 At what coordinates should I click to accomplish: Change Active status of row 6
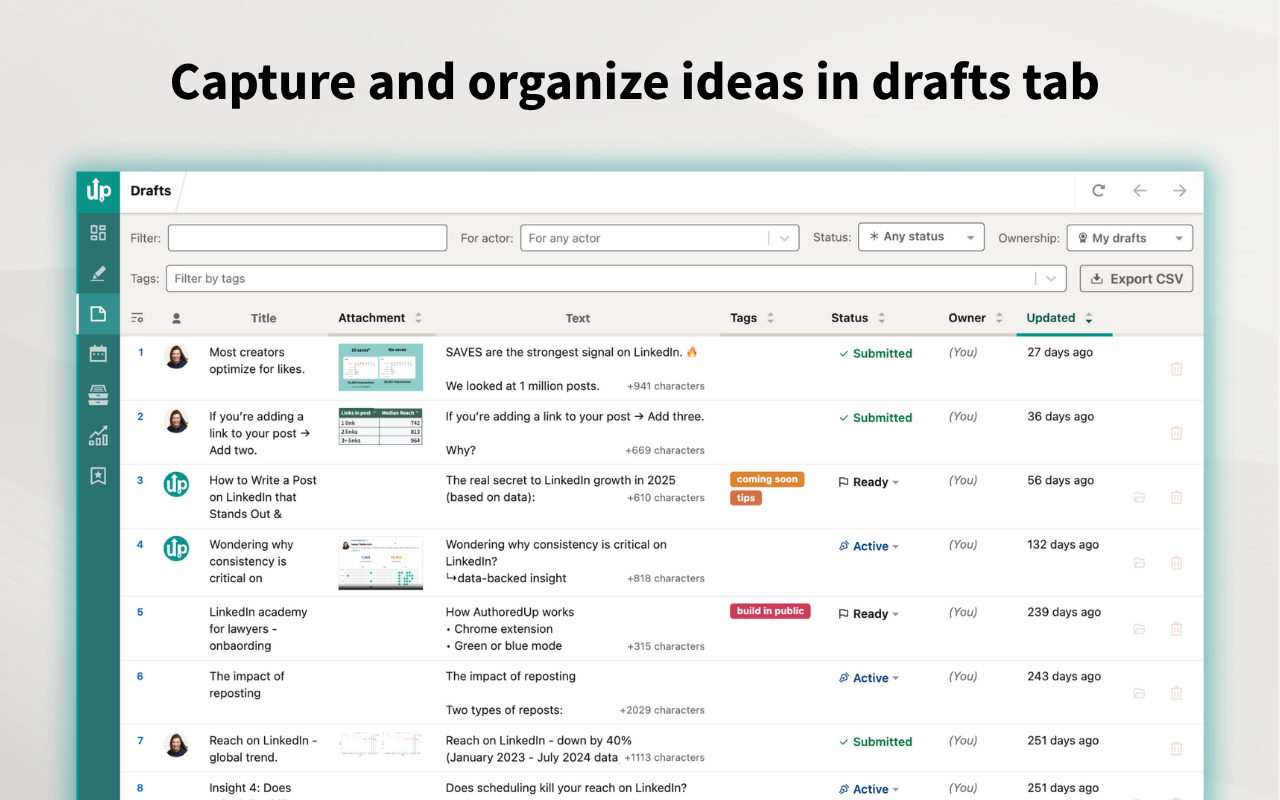869,678
